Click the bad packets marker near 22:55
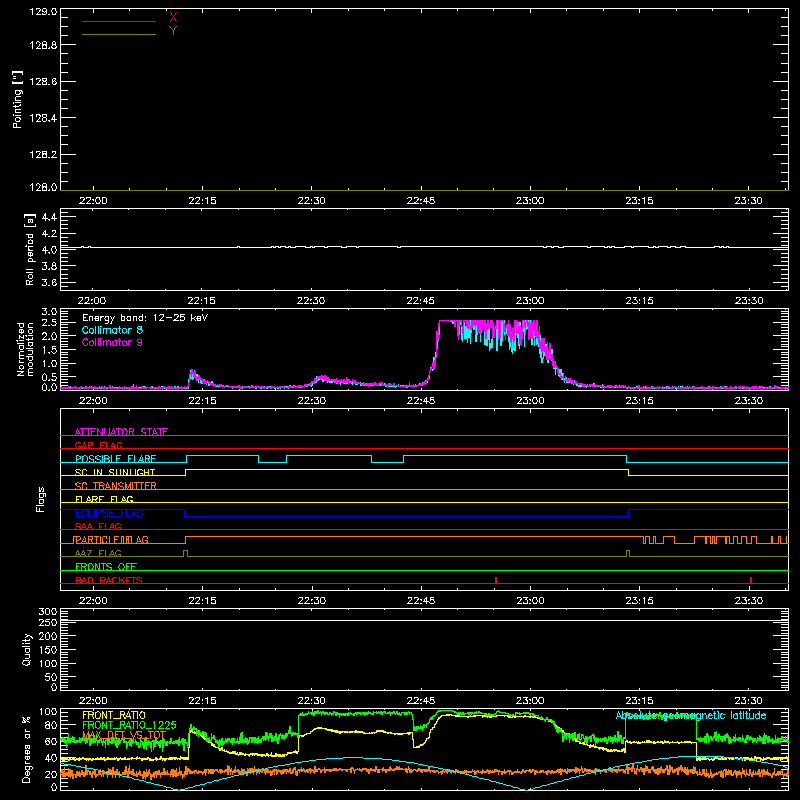The width and height of the screenshot is (800, 800). tap(496, 580)
